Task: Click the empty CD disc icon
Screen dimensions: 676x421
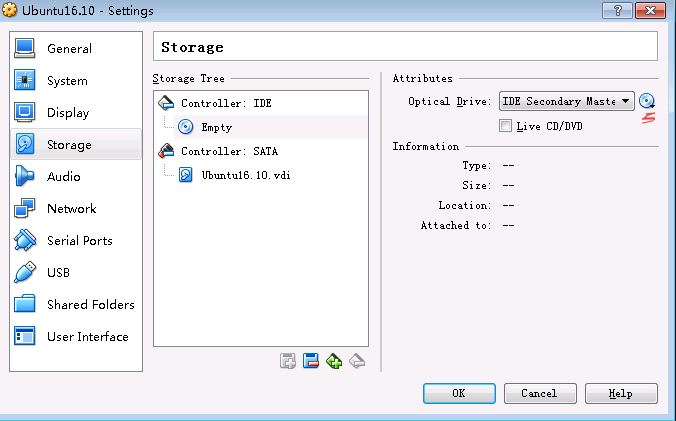Action: 185,127
